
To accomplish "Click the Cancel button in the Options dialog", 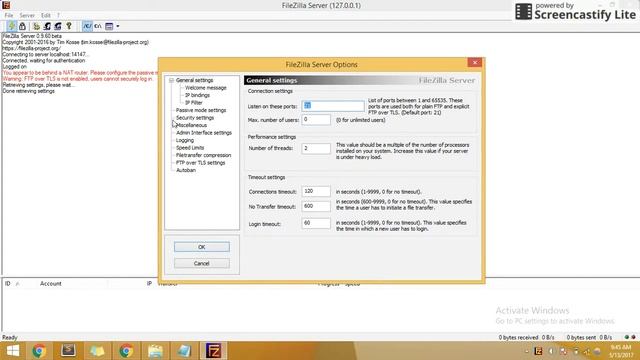I will (x=202, y=263).
